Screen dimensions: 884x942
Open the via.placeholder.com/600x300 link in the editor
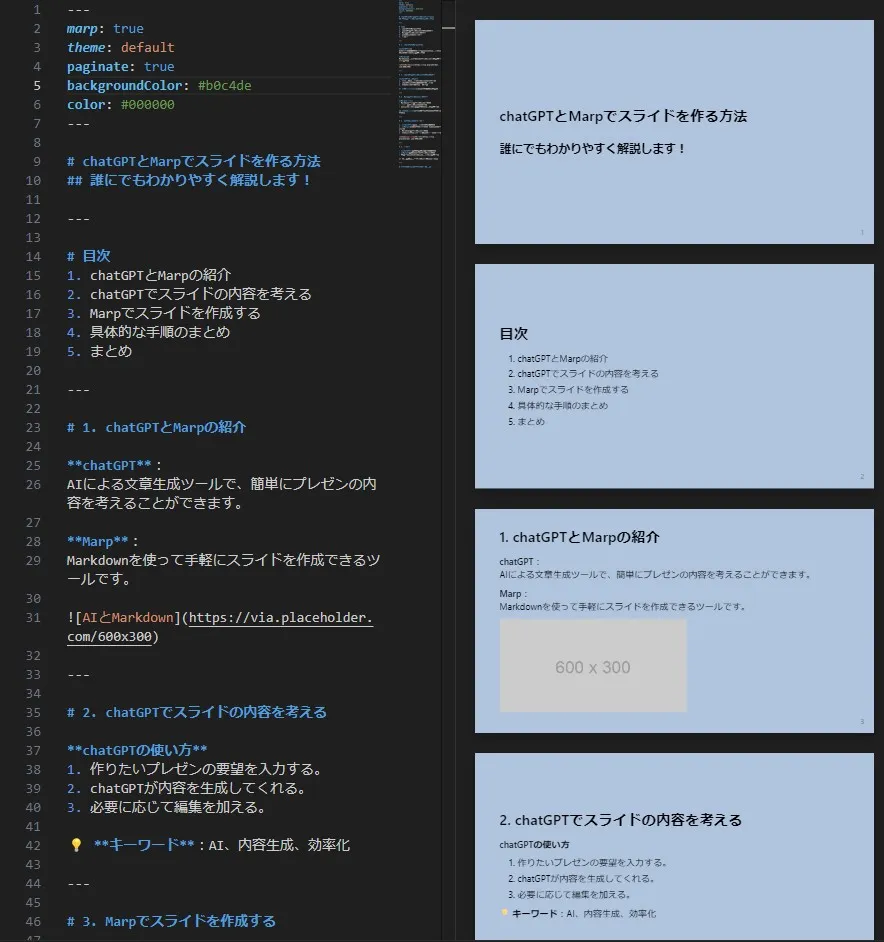point(220,627)
